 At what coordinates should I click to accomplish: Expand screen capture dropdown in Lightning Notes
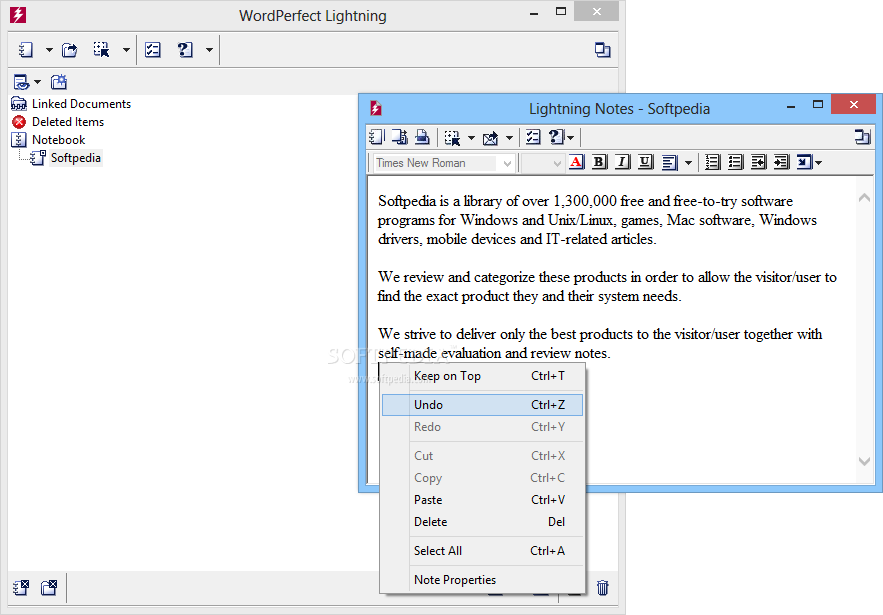point(471,137)
